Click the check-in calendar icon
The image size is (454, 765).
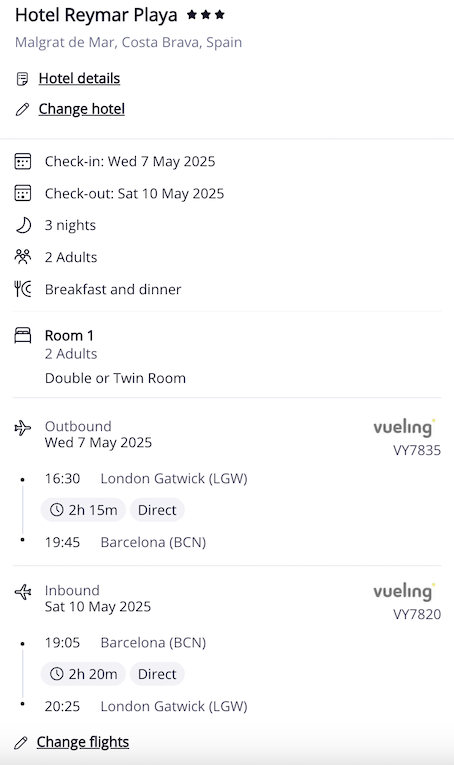tap(23, 161)
